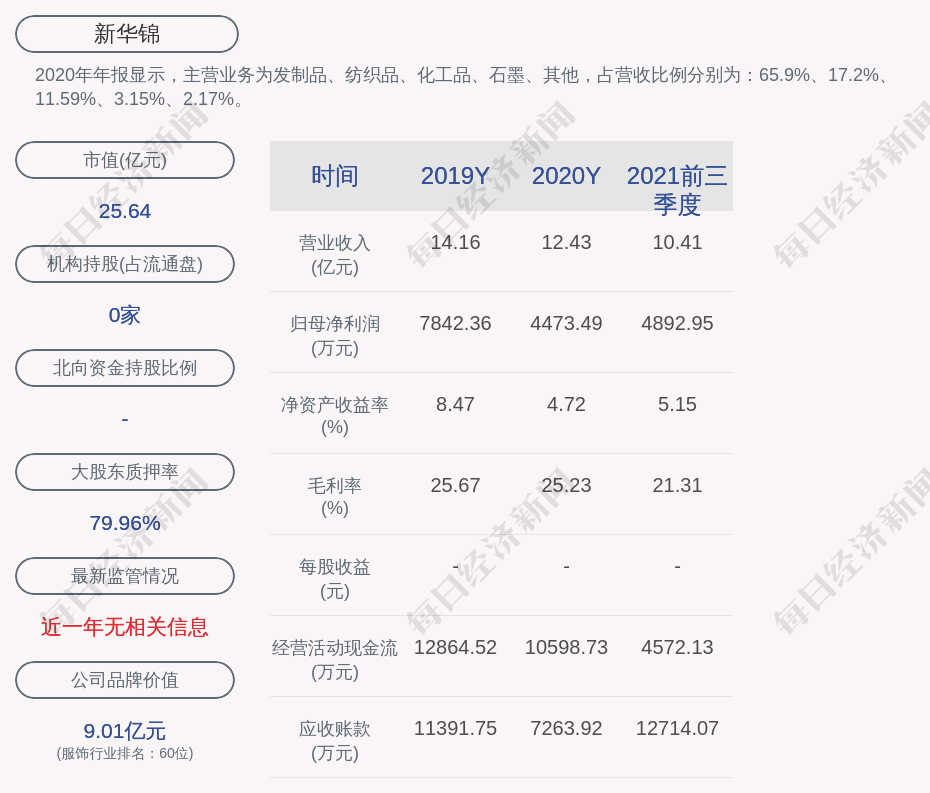The image size is (930, 793).
Task: Click the 营业收入(亿元) row label
Action: [334, 254]
